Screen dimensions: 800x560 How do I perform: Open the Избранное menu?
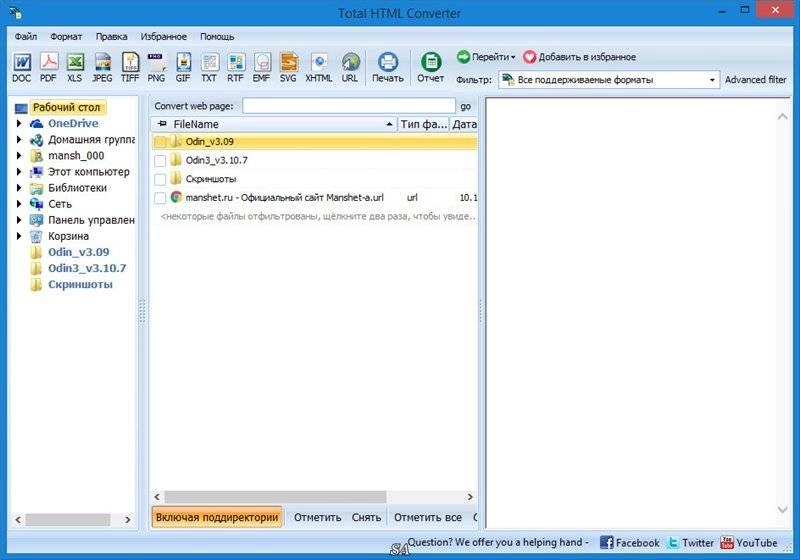[x=164, y=37]
